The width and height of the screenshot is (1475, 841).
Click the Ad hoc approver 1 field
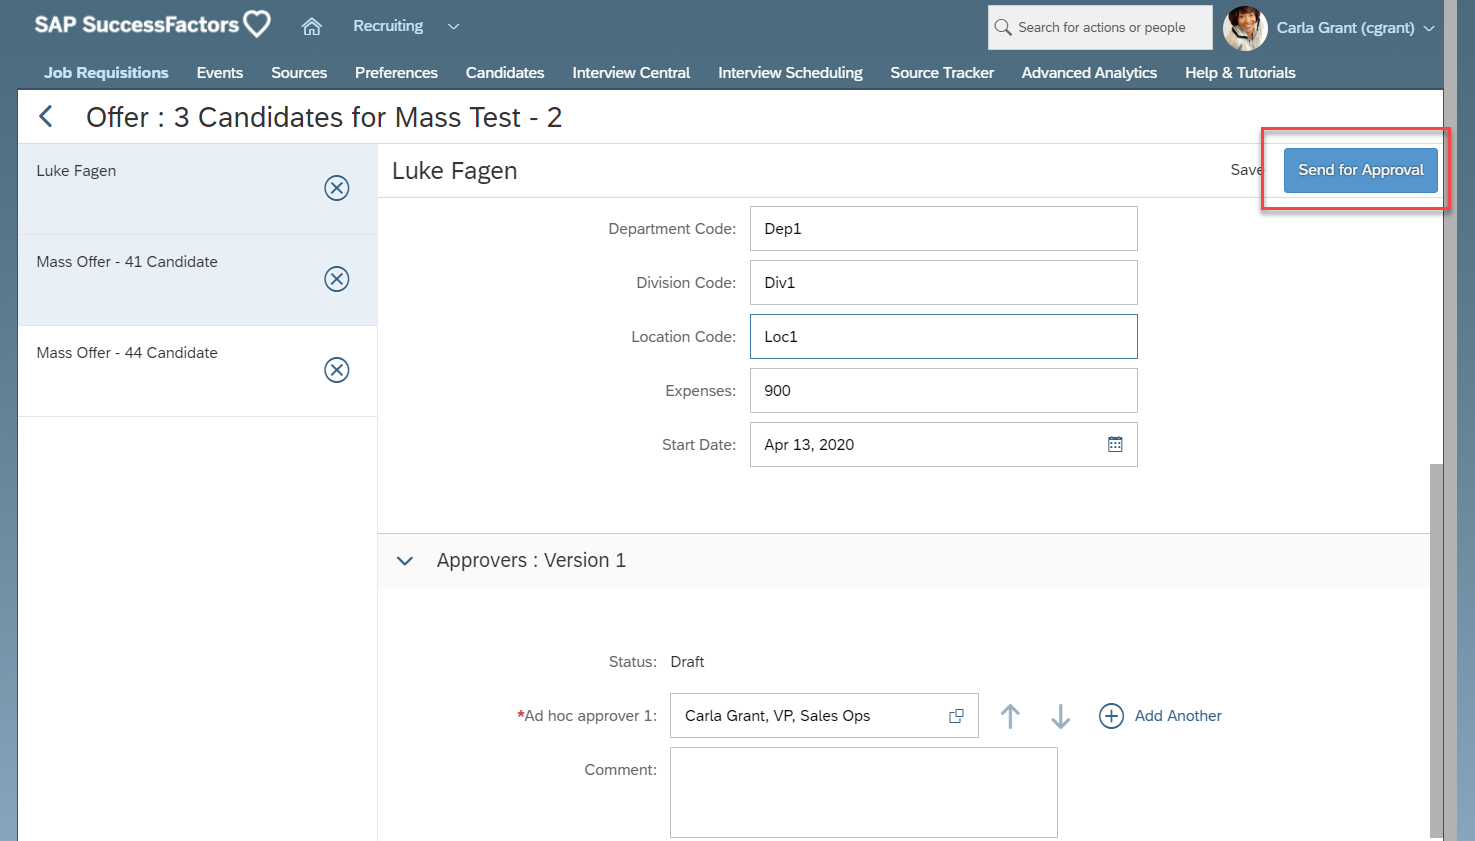pos(824,716)
